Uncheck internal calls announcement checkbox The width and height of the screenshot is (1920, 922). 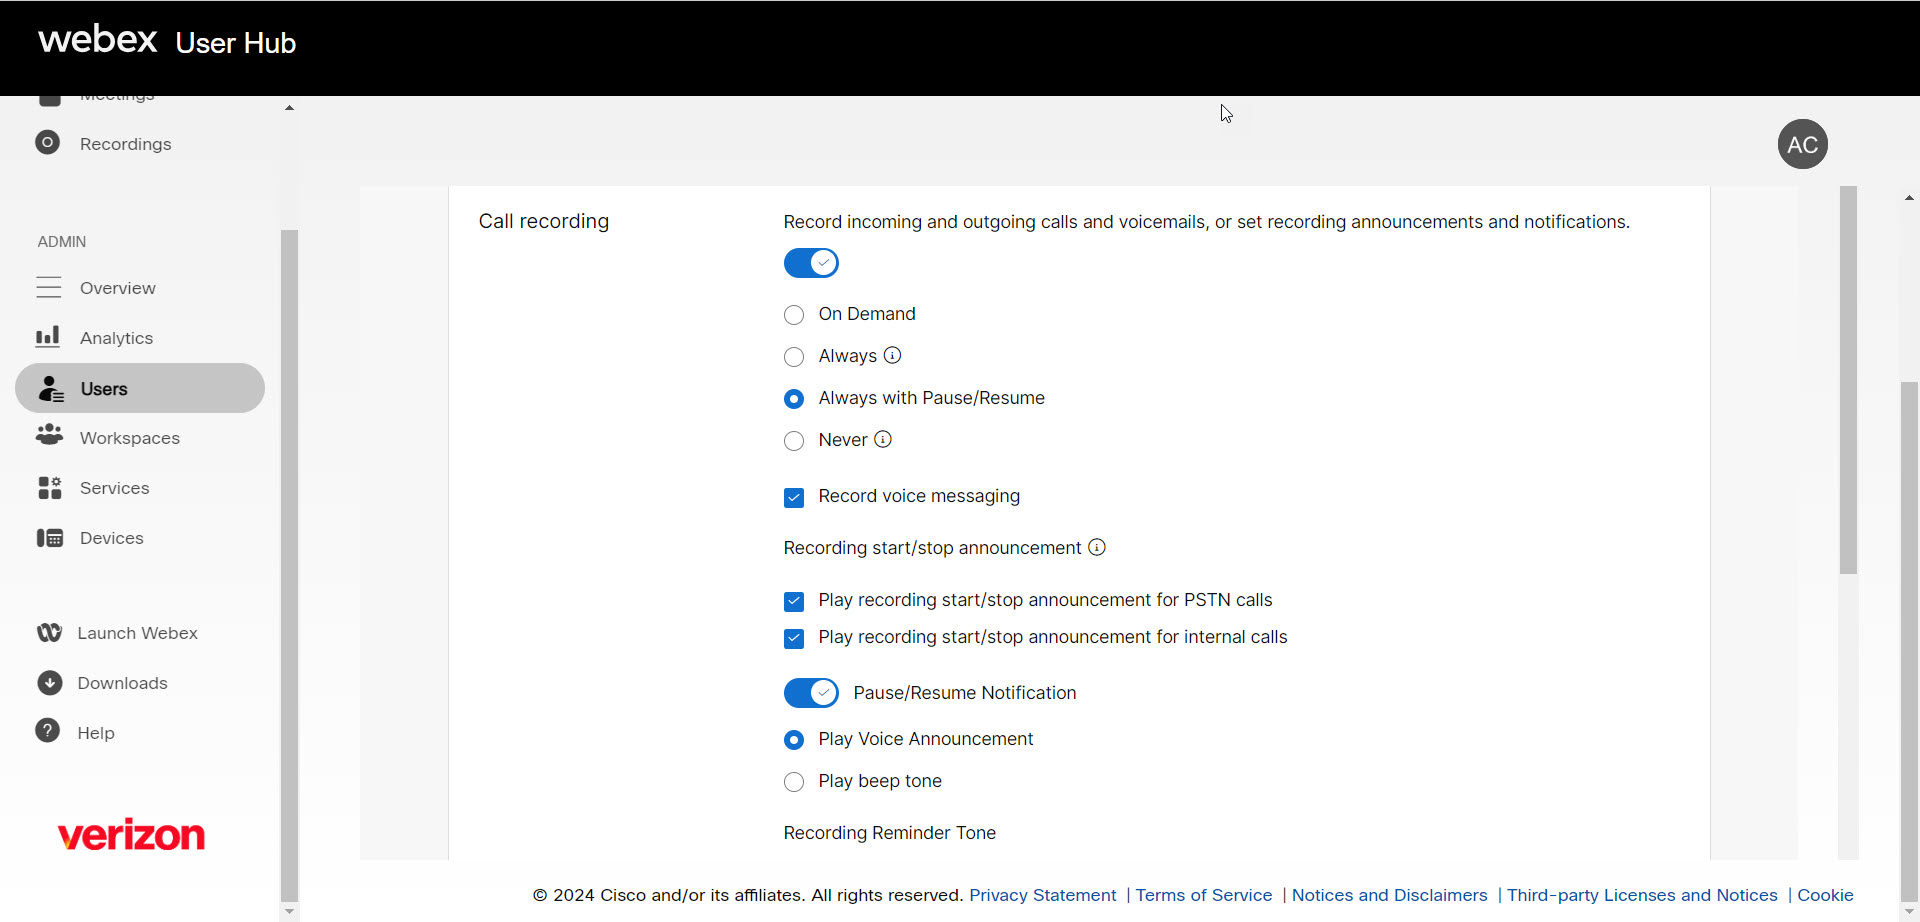point(794,638)
